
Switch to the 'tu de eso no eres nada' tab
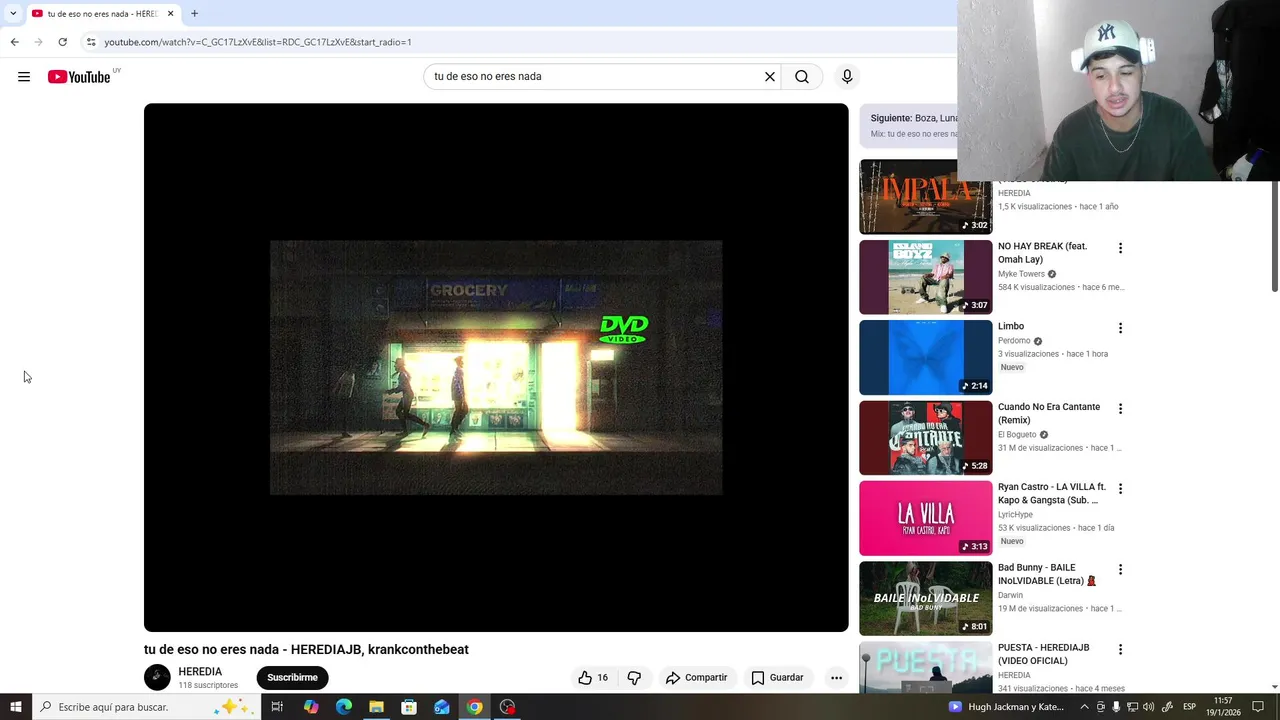coord(102,14)
